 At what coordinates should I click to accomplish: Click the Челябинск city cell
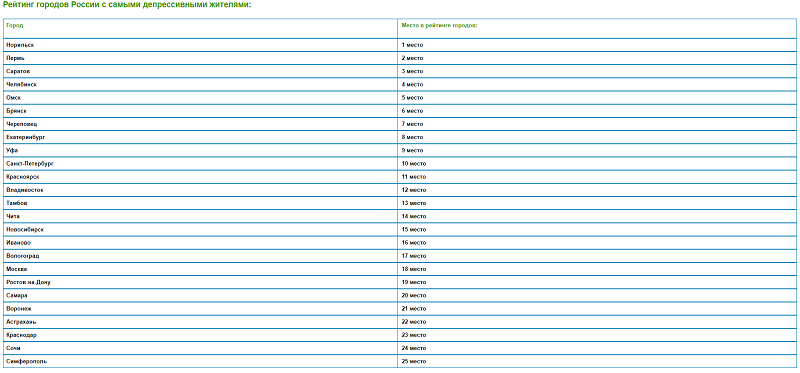click(x=201, y=85)
